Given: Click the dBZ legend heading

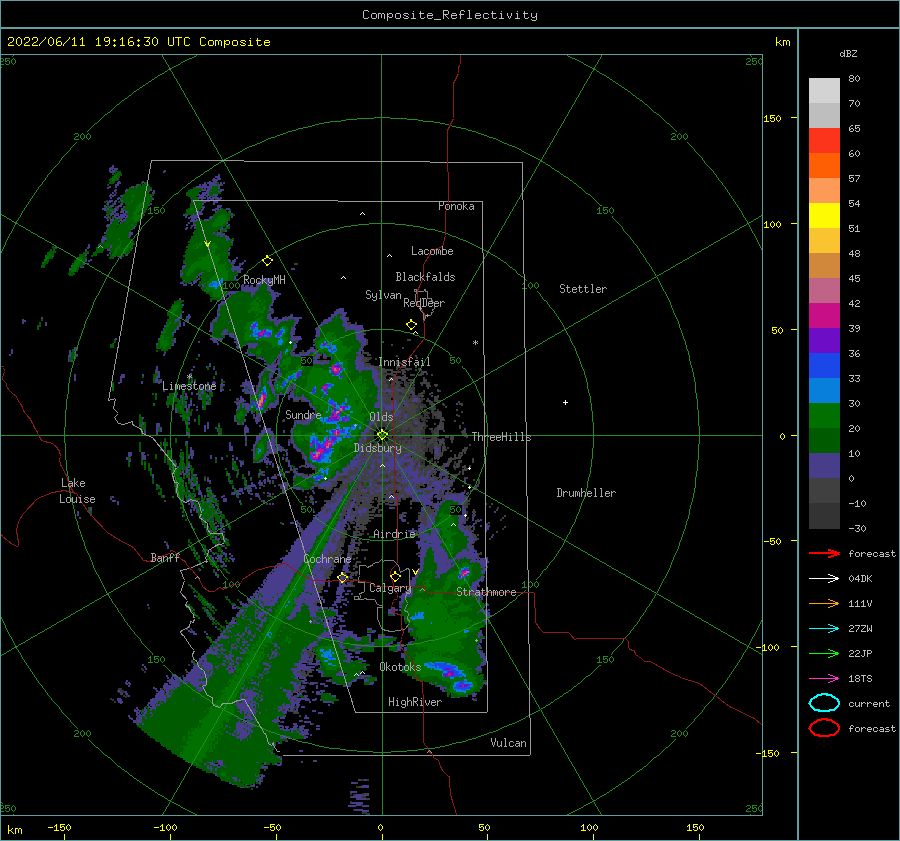Looking at the screenshot, I should pyautogui.click(x=848, y=53).
